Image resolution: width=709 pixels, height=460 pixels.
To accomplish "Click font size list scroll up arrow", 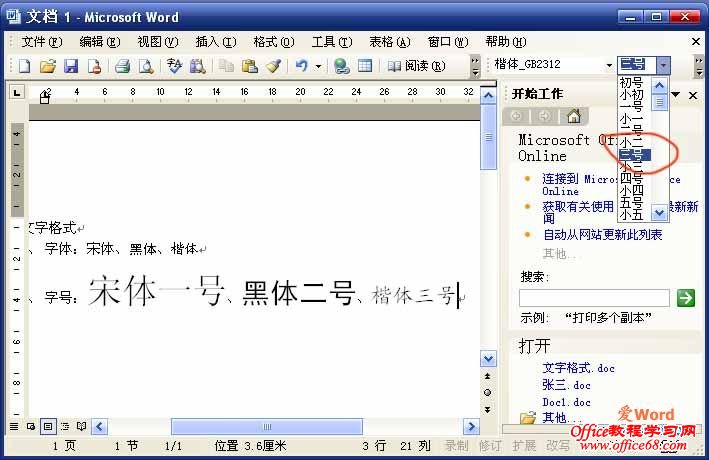I will coord(659,85).
